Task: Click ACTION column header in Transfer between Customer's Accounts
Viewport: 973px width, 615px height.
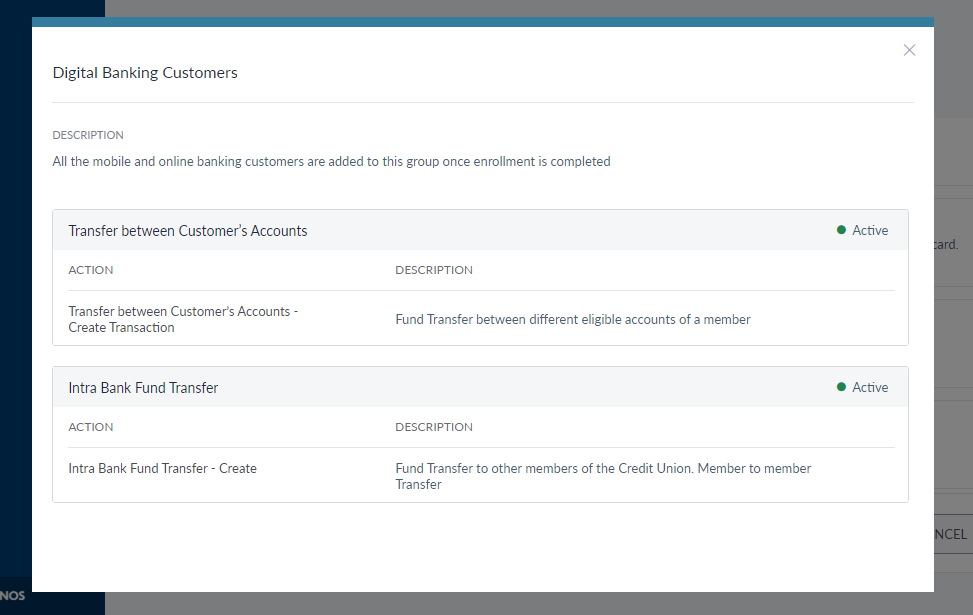Action: coord(91,270)
